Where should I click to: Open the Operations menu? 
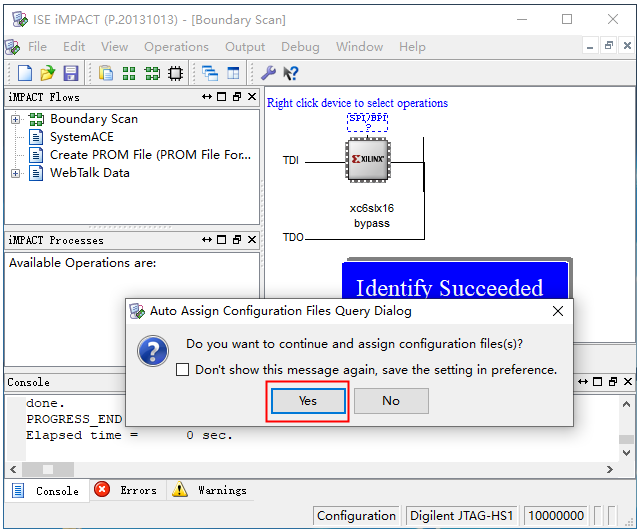176,47
